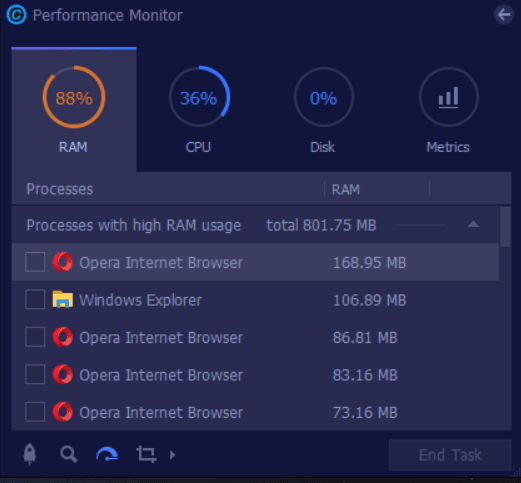
Task: Check the Windows Explorer checkbox
Action: (35, 299)
